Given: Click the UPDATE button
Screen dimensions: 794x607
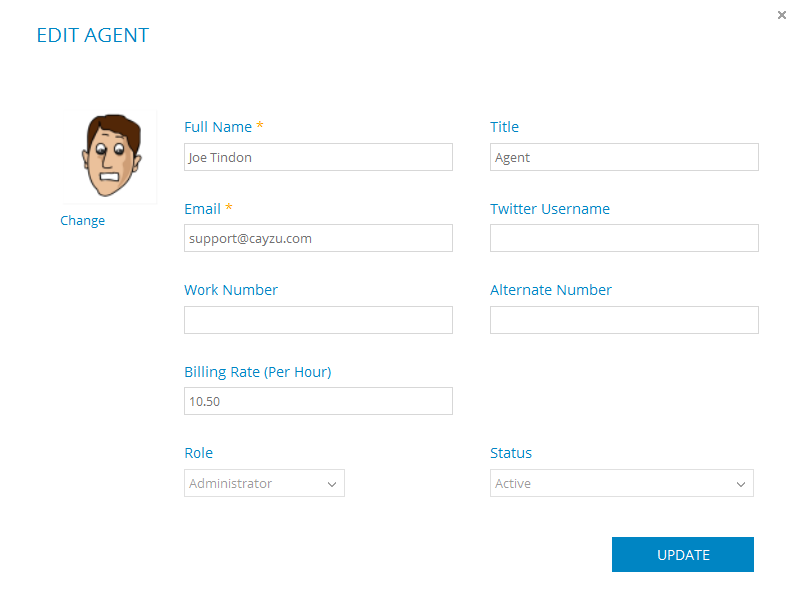Looking at the screenshot, I should [683, 554].
